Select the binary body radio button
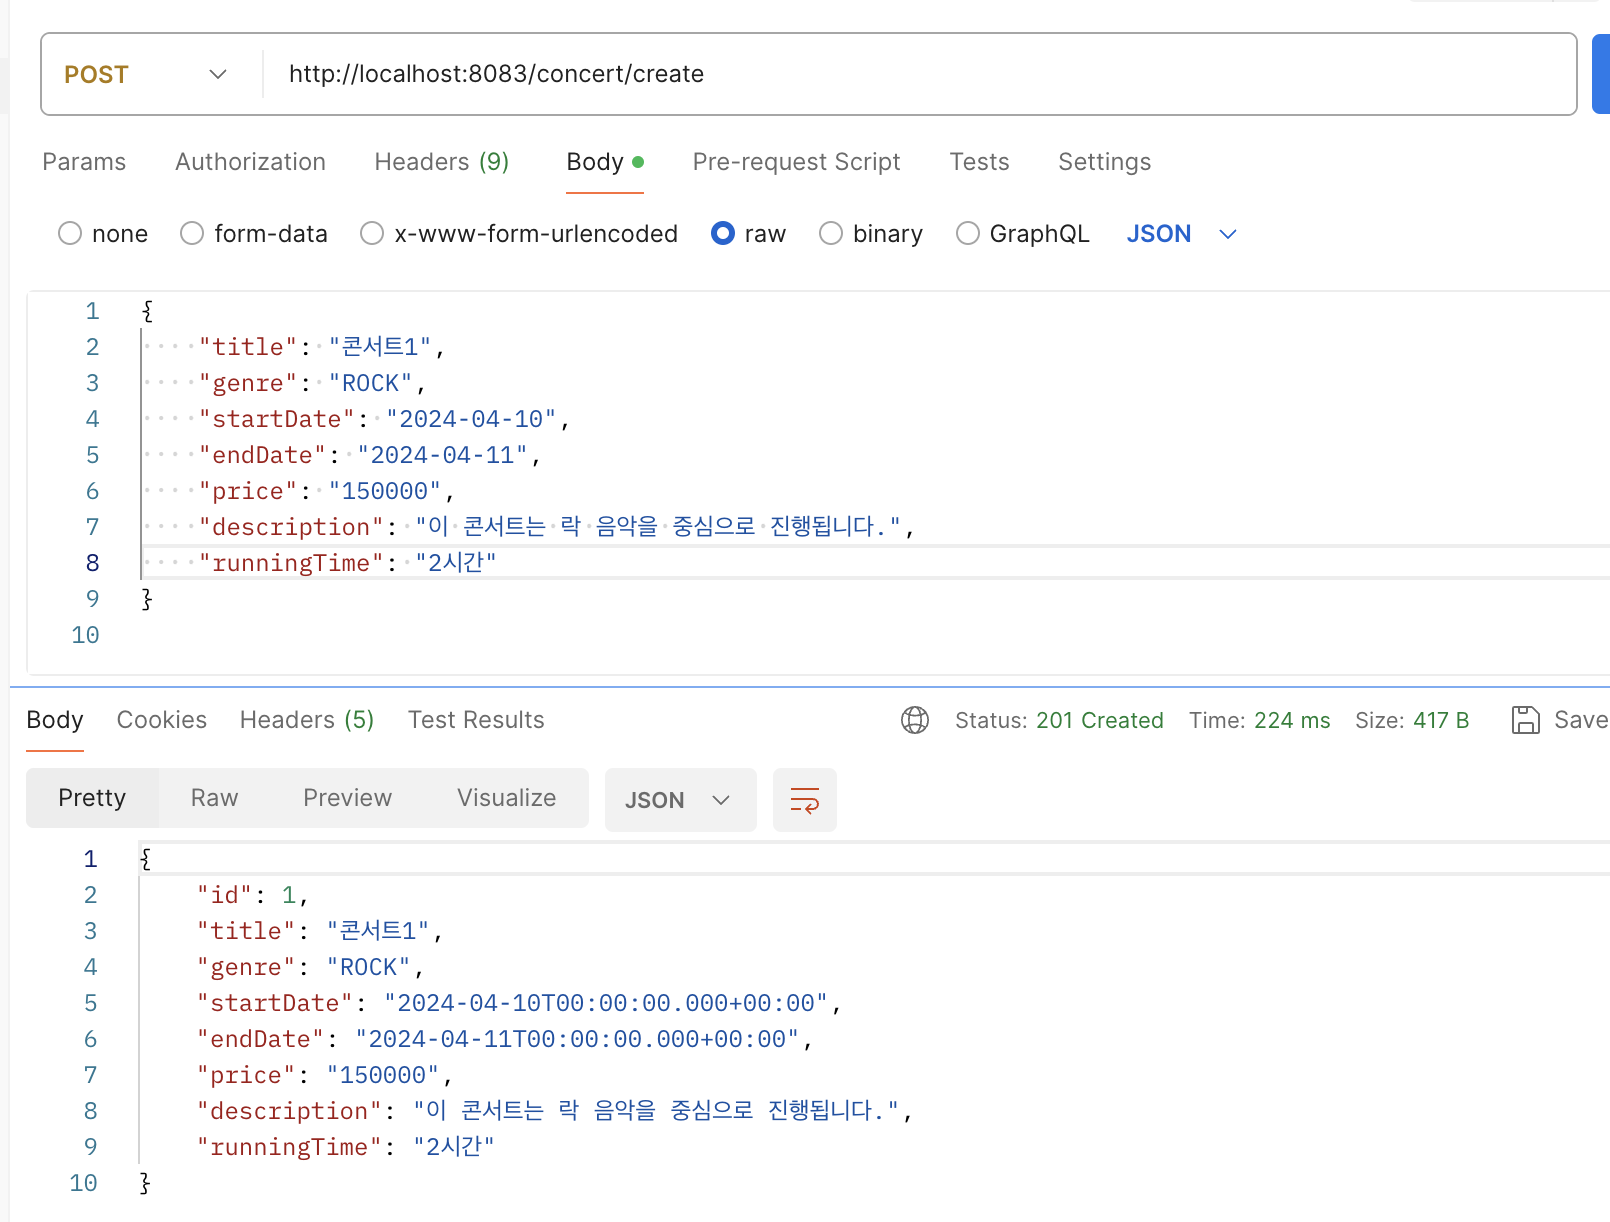The width and height of the screenshot is (1610, 1222). [831, 233]
